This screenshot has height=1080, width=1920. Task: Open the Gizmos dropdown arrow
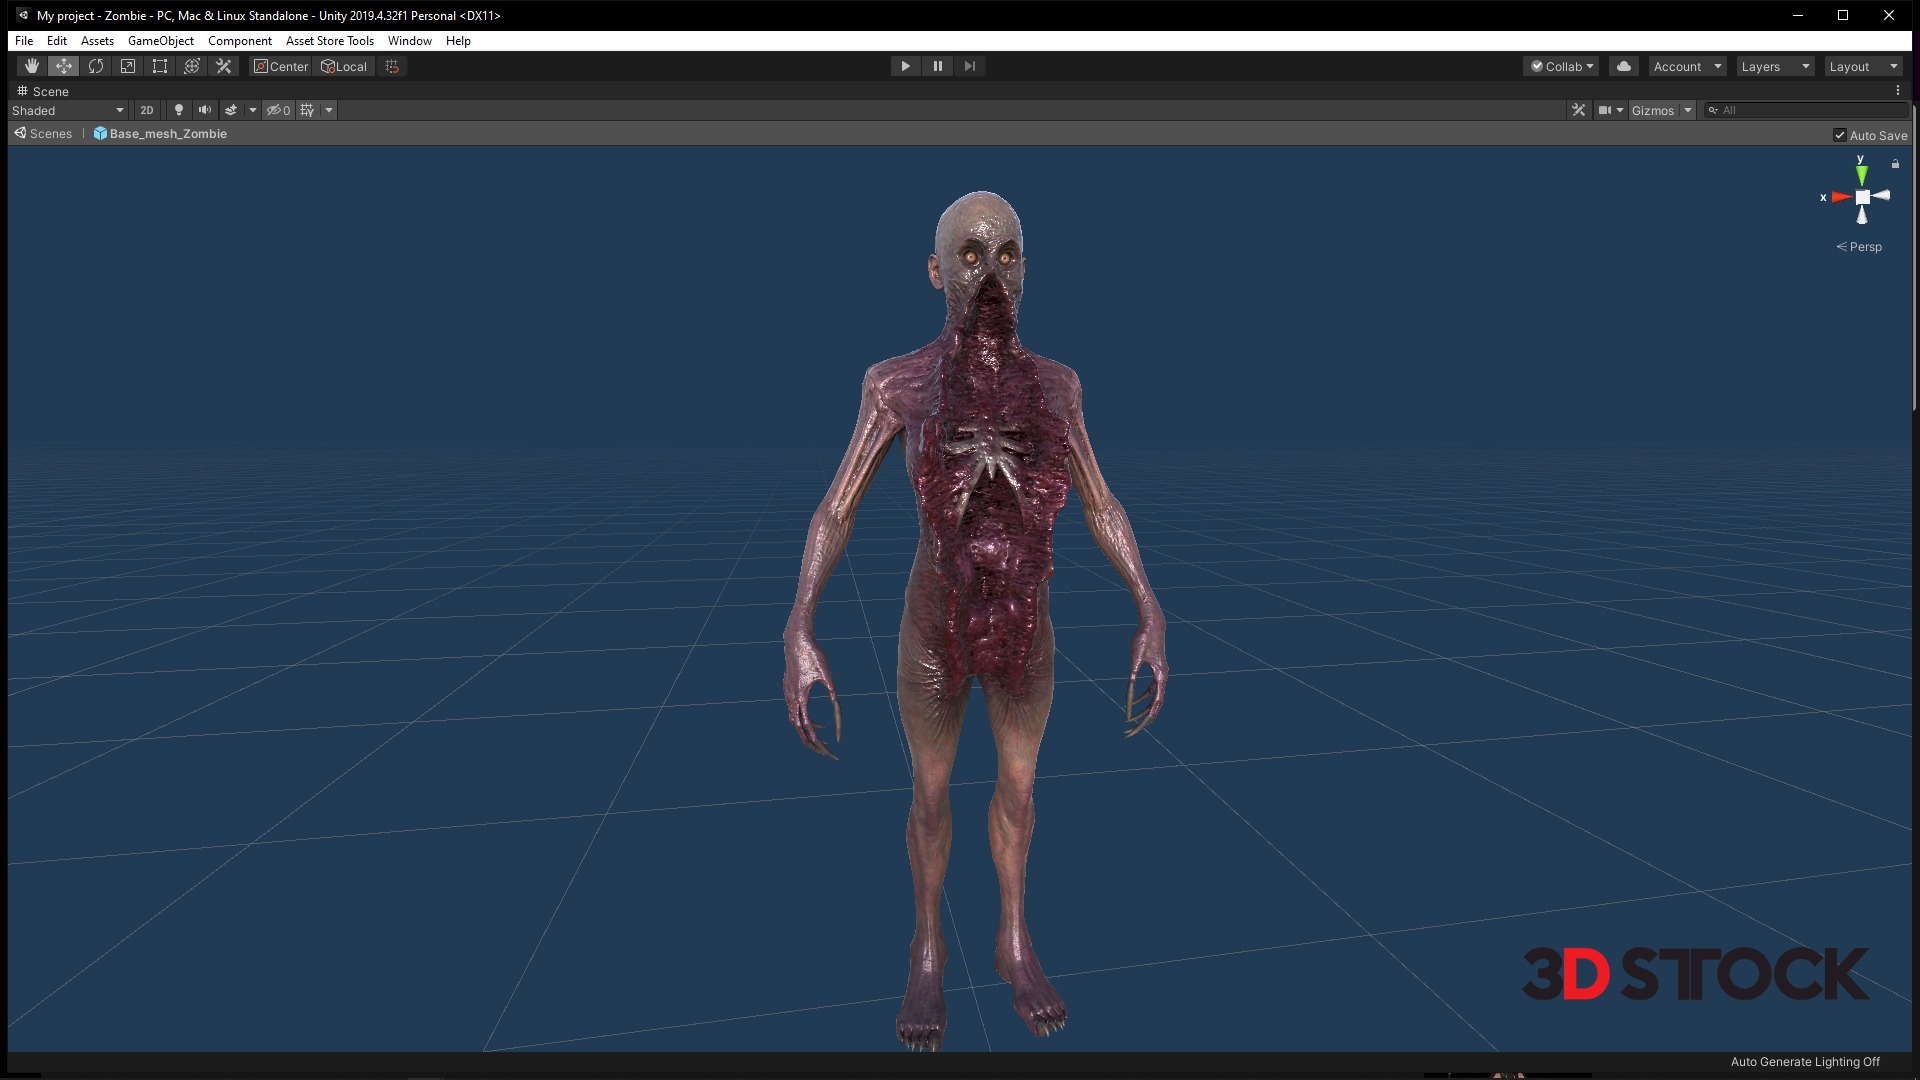(x=1688, y=110)
